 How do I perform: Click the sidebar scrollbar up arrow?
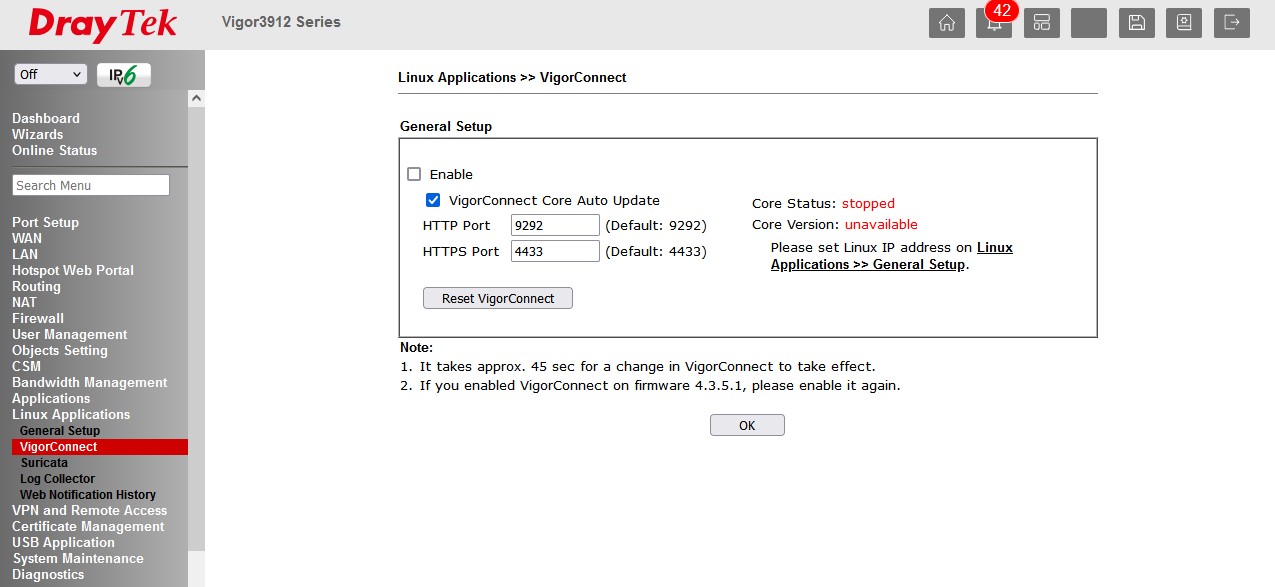click(x=196, y=98)
